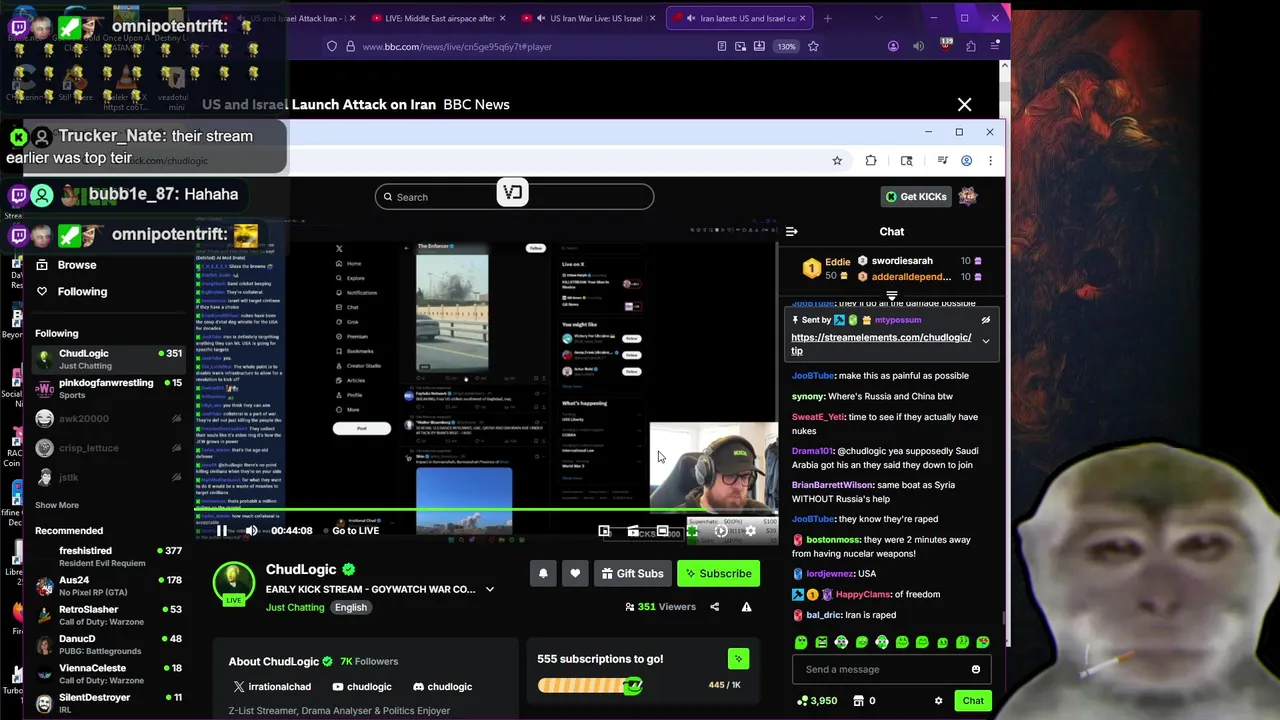Open Firefox extensions puzzle icon
The height and width of the screenshot is (720, 1280).
tap(971, 46)
